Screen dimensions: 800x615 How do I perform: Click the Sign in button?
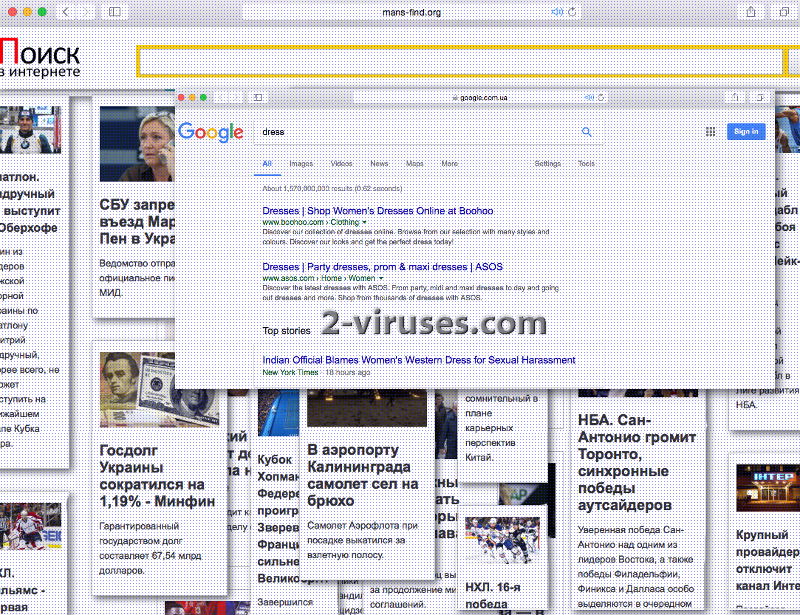point(746,131)
